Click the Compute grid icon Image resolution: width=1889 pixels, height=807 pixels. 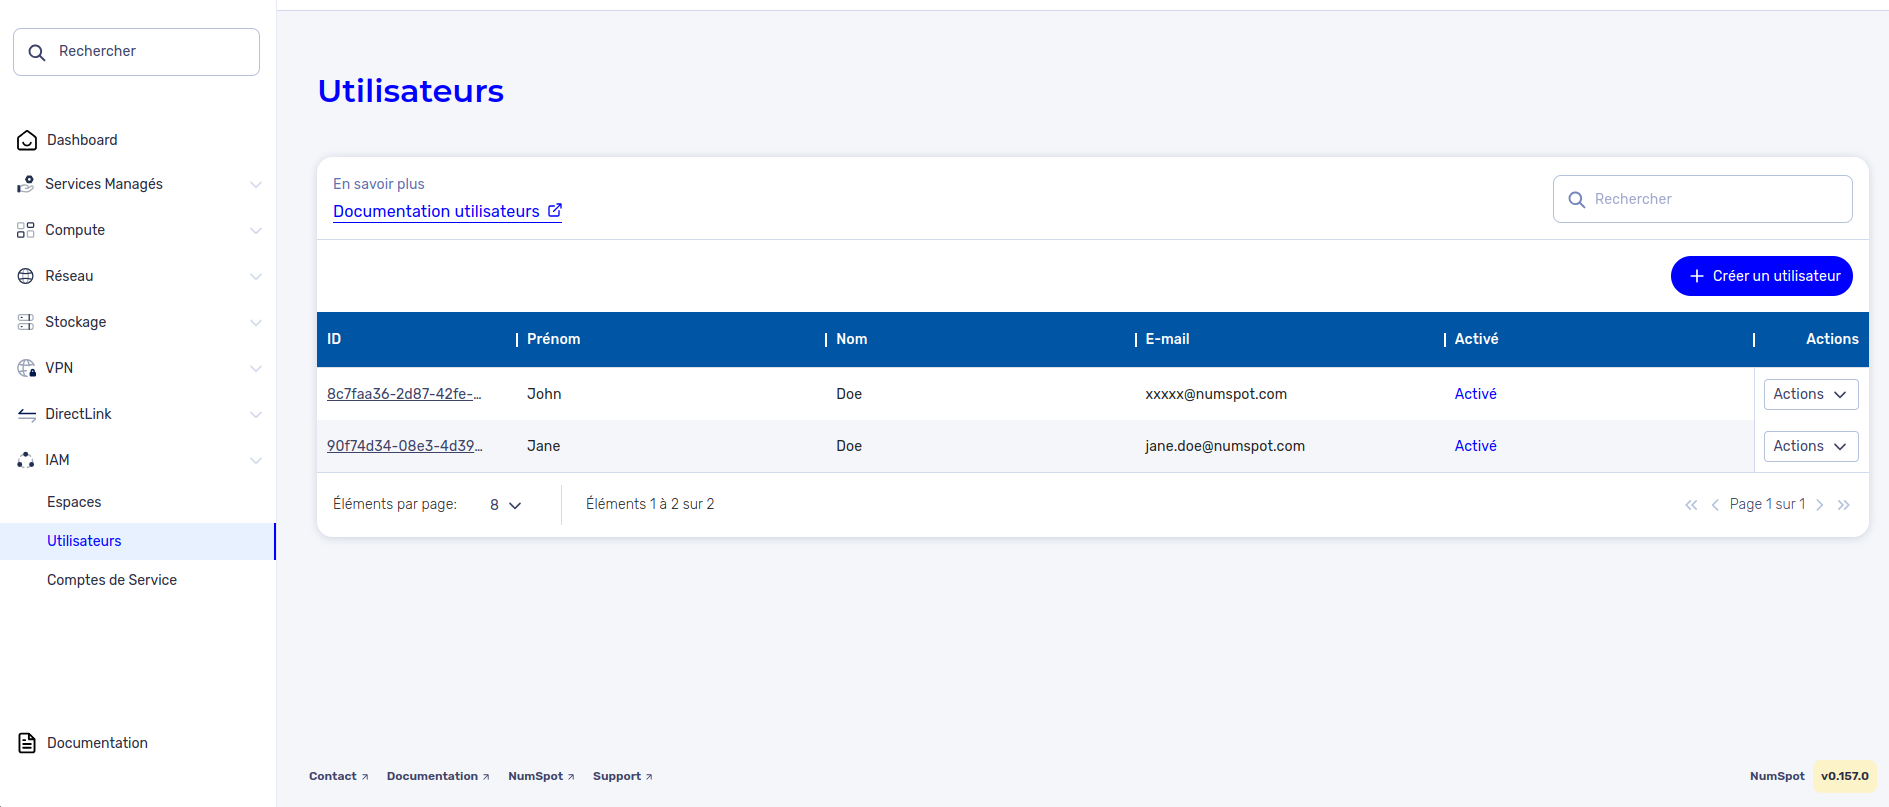[x=26, y=230]
